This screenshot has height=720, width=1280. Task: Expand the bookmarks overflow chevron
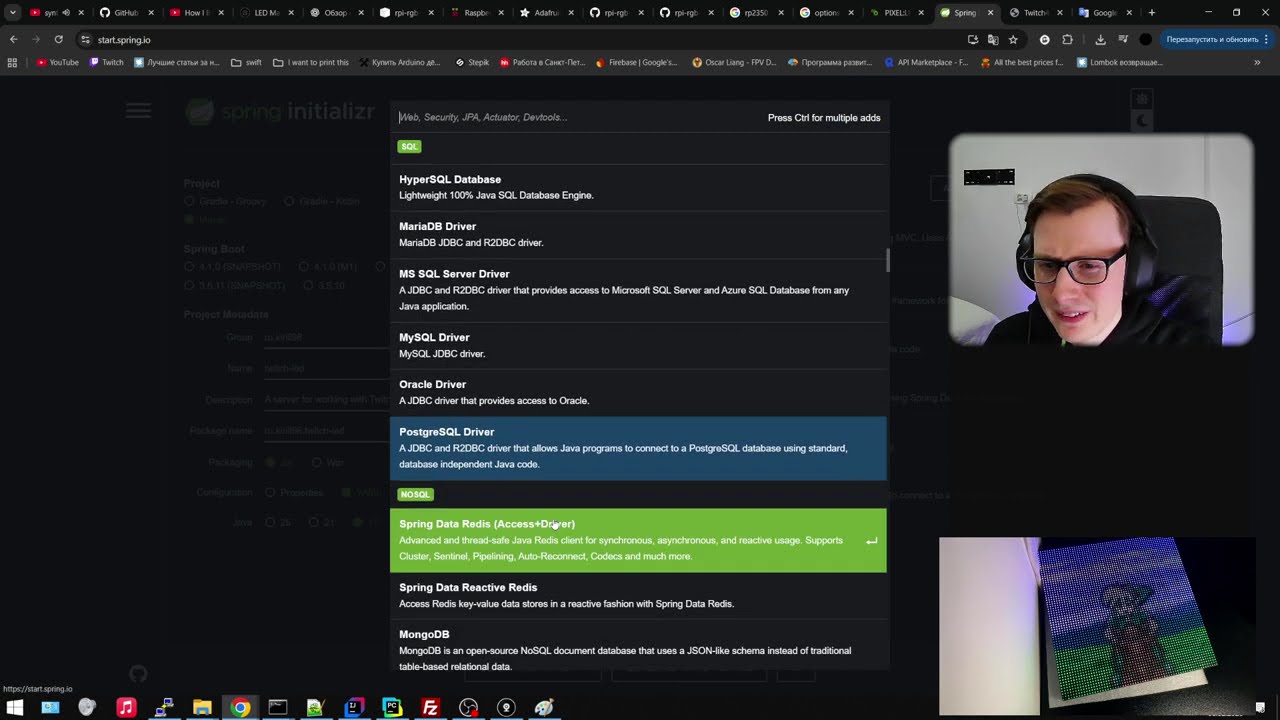(x=1257, y=62)
